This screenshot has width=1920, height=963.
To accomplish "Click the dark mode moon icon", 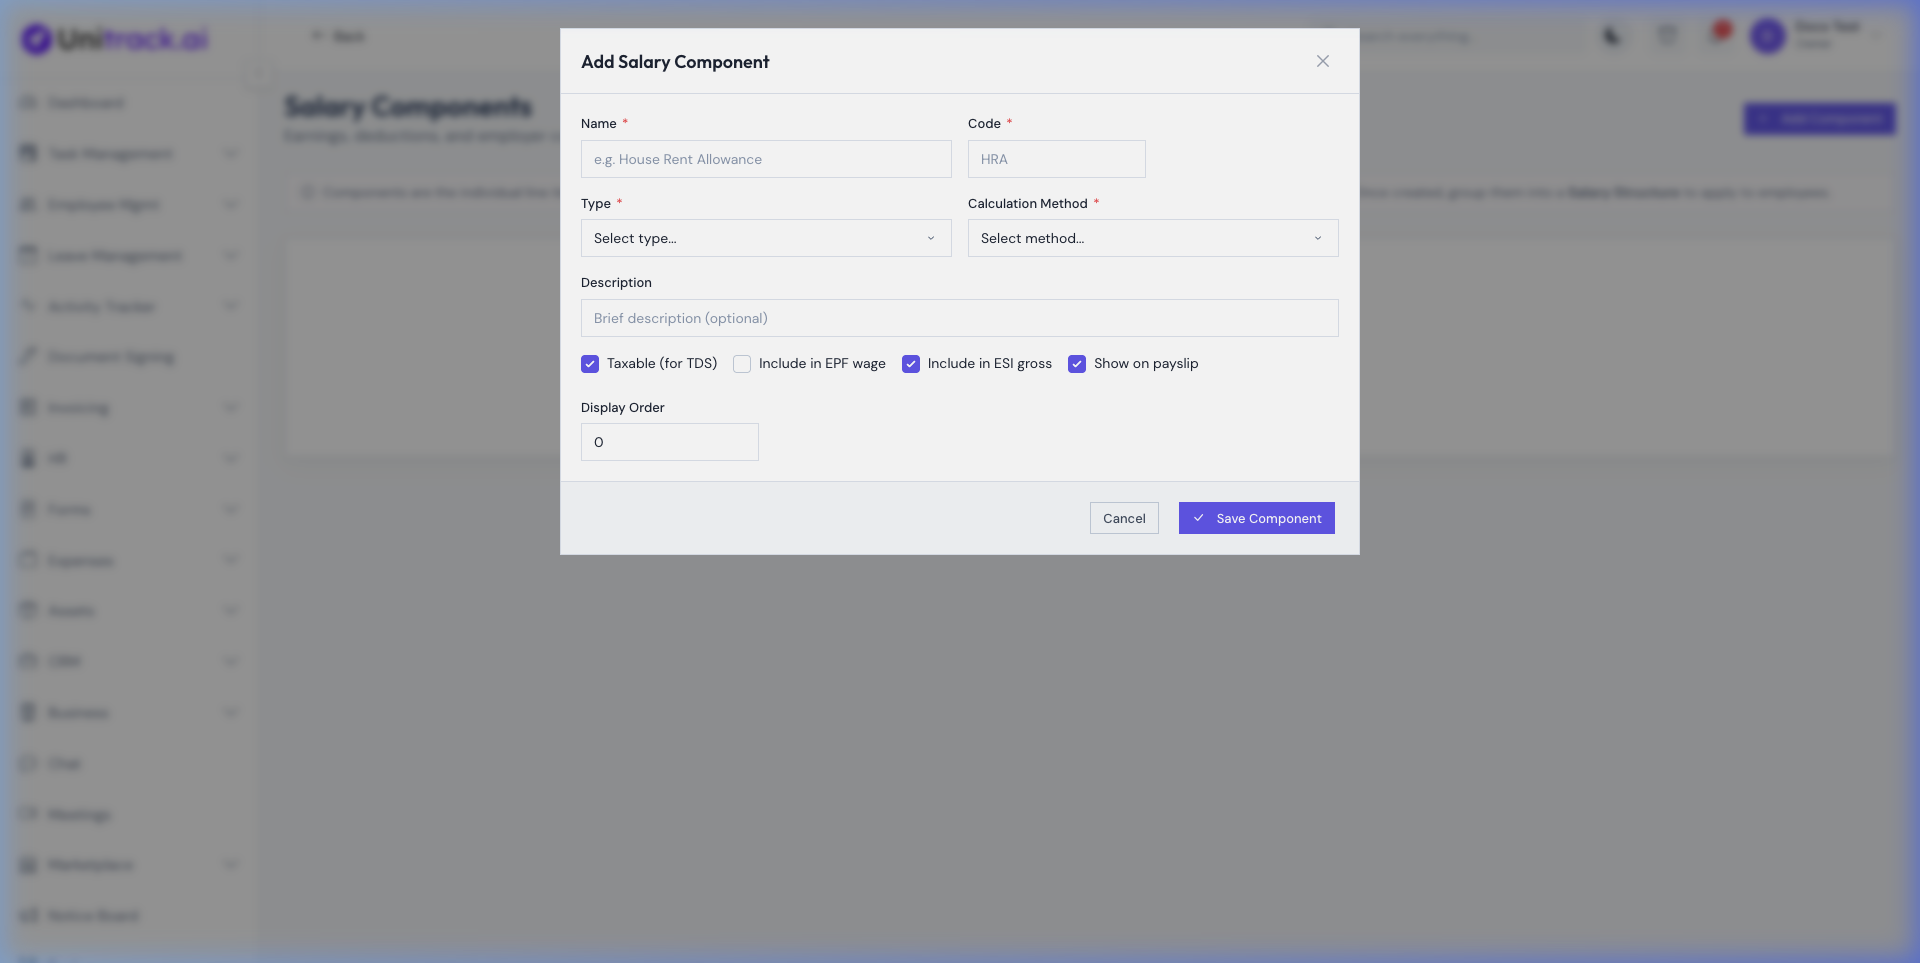I will coord(1612,36).
